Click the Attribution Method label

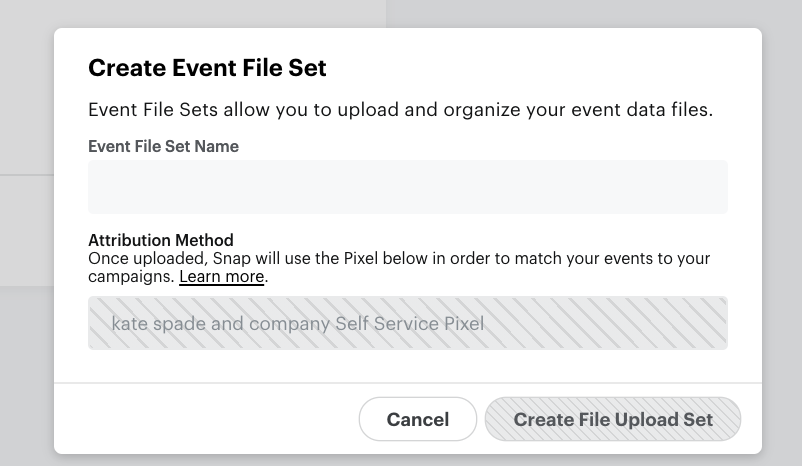click(x=160, y=240)
